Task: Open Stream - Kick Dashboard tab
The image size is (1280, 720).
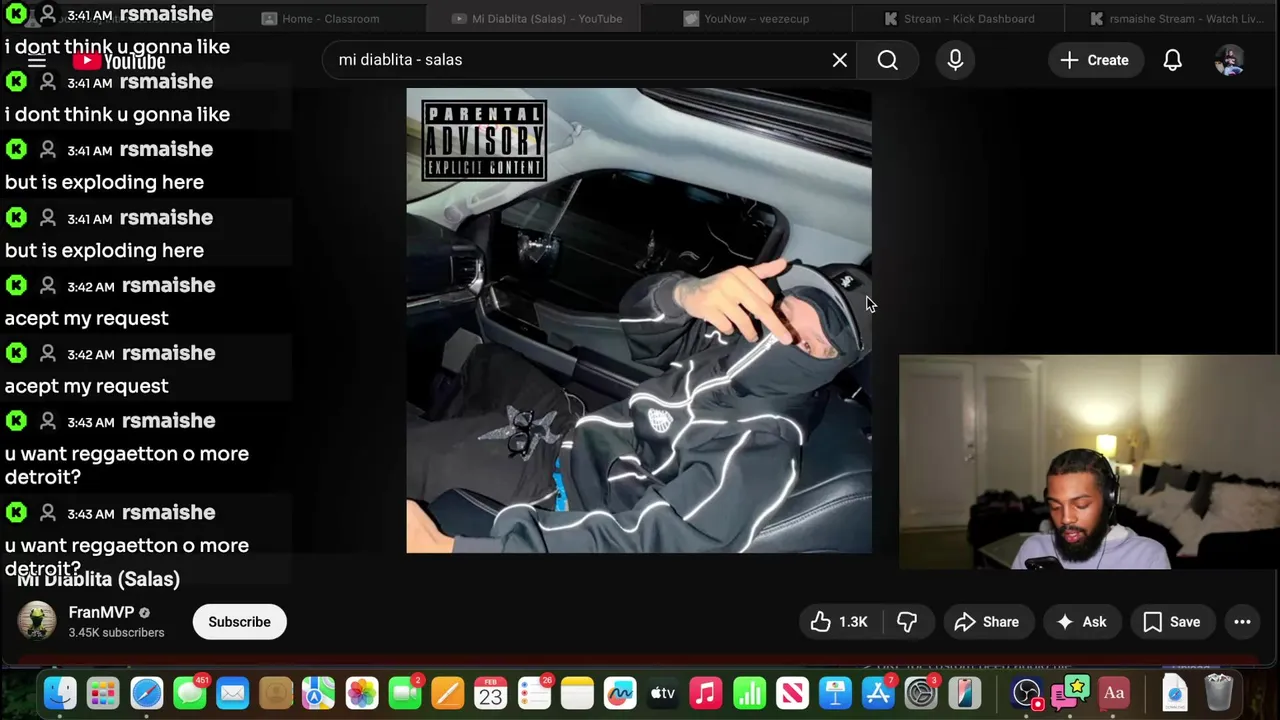Action: coord(960,18)
